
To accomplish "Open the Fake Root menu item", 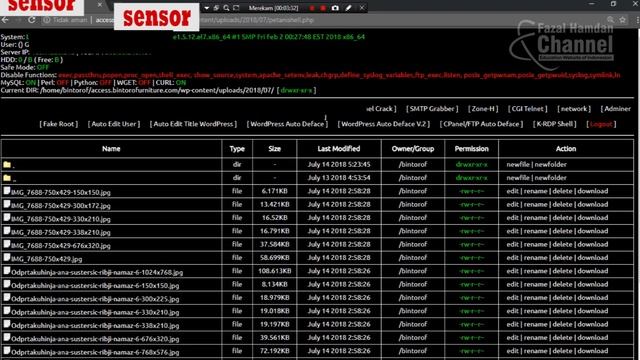I will tap(58, 124).
